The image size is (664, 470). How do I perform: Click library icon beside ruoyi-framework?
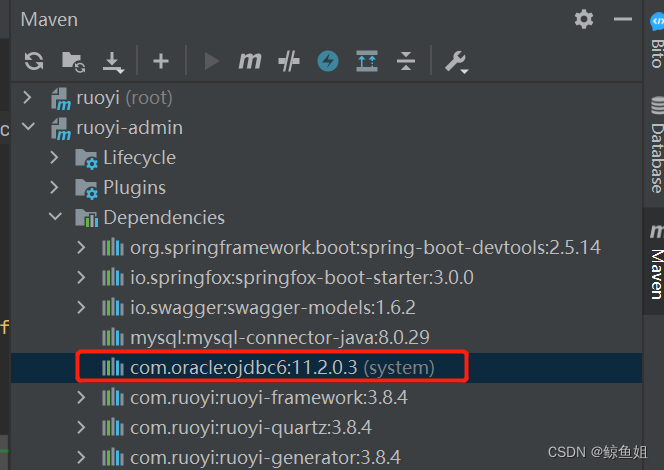[x=113, y=398]
